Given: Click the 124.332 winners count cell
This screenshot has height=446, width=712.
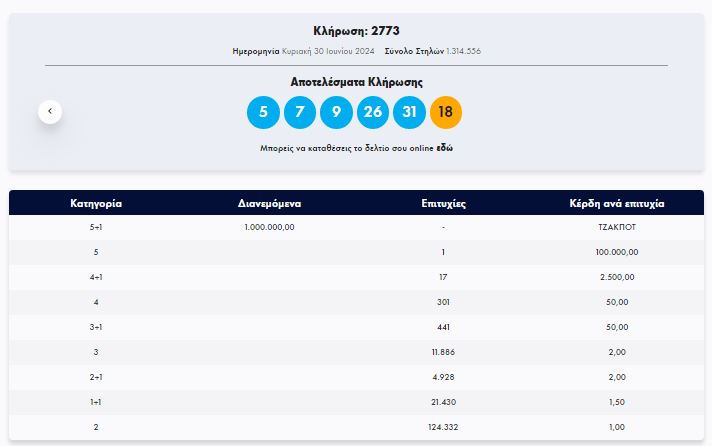Looking at the screenshot, I should click(443, 427).
